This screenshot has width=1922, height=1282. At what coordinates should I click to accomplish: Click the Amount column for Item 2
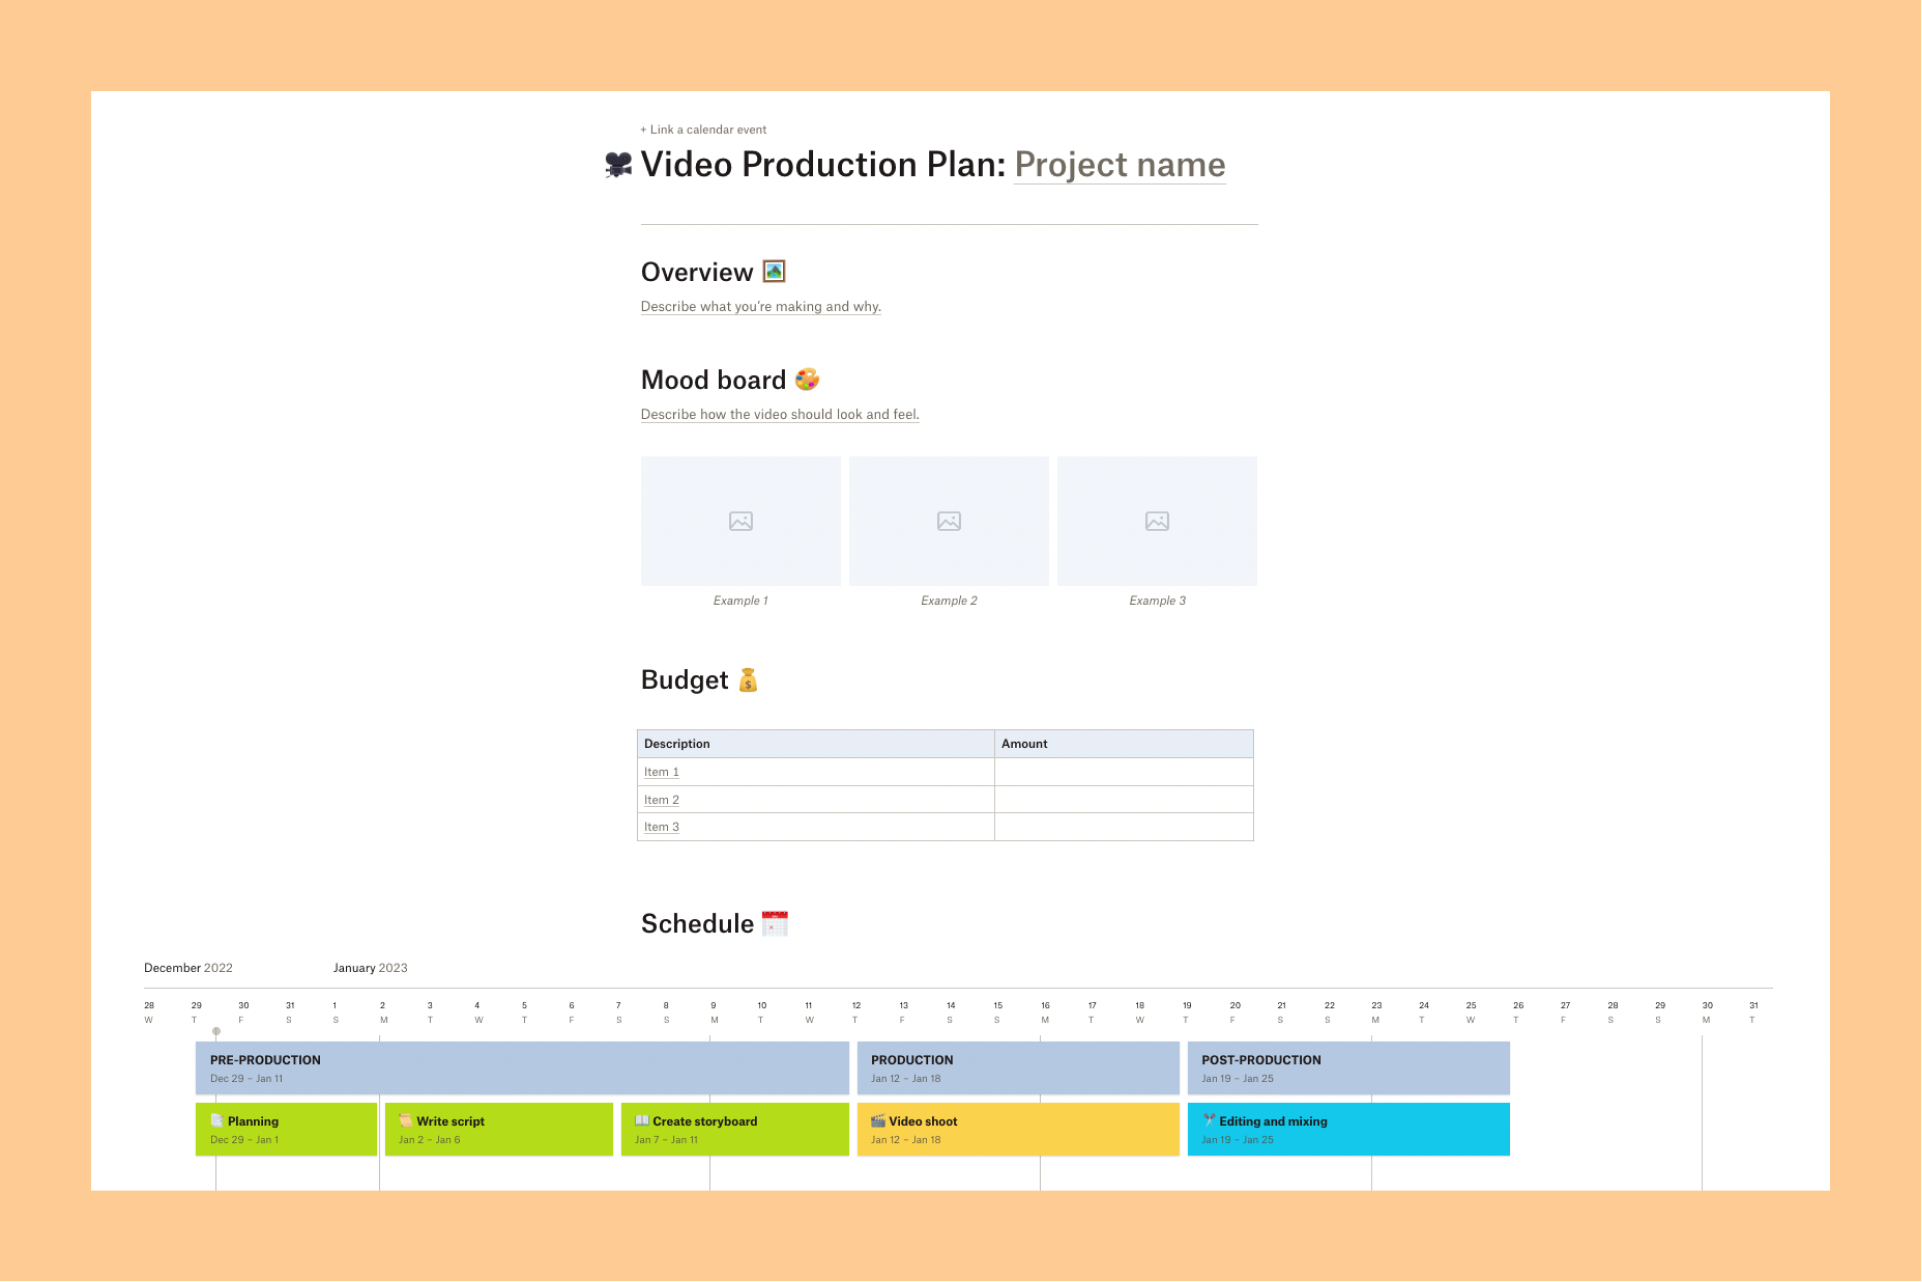(x=1124, y=798)
